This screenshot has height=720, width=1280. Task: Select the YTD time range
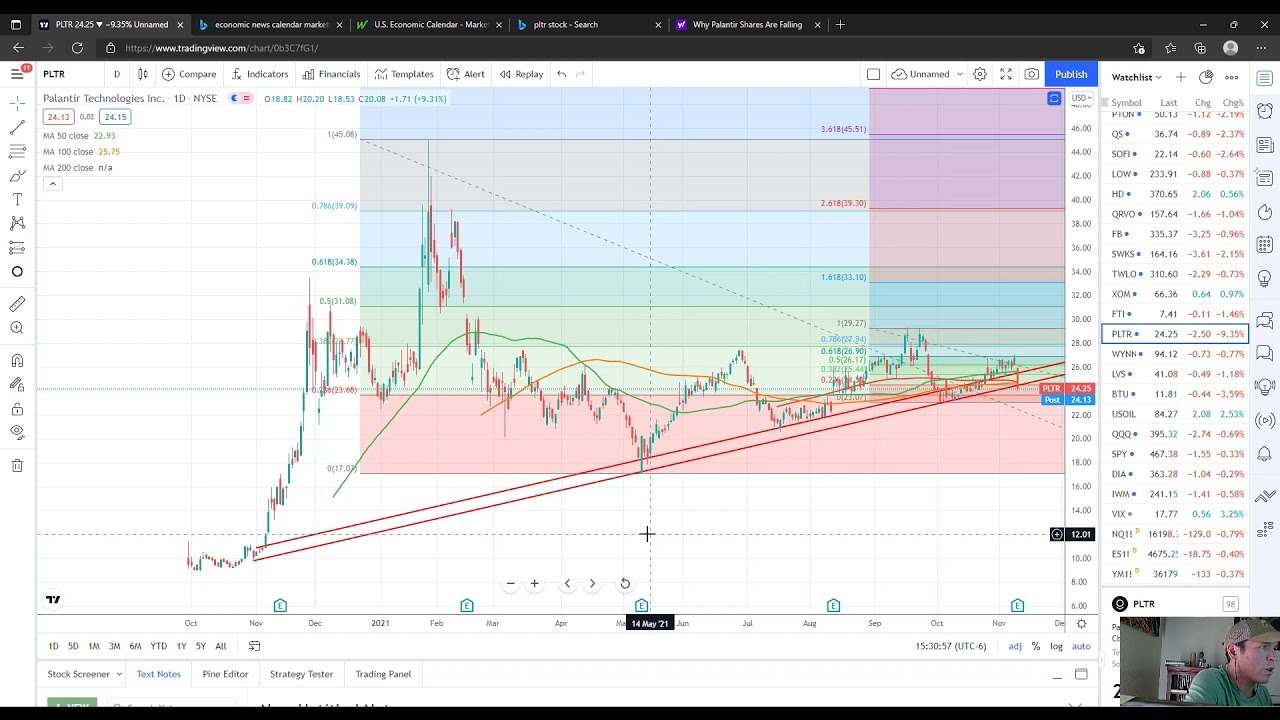coord(158,646)
